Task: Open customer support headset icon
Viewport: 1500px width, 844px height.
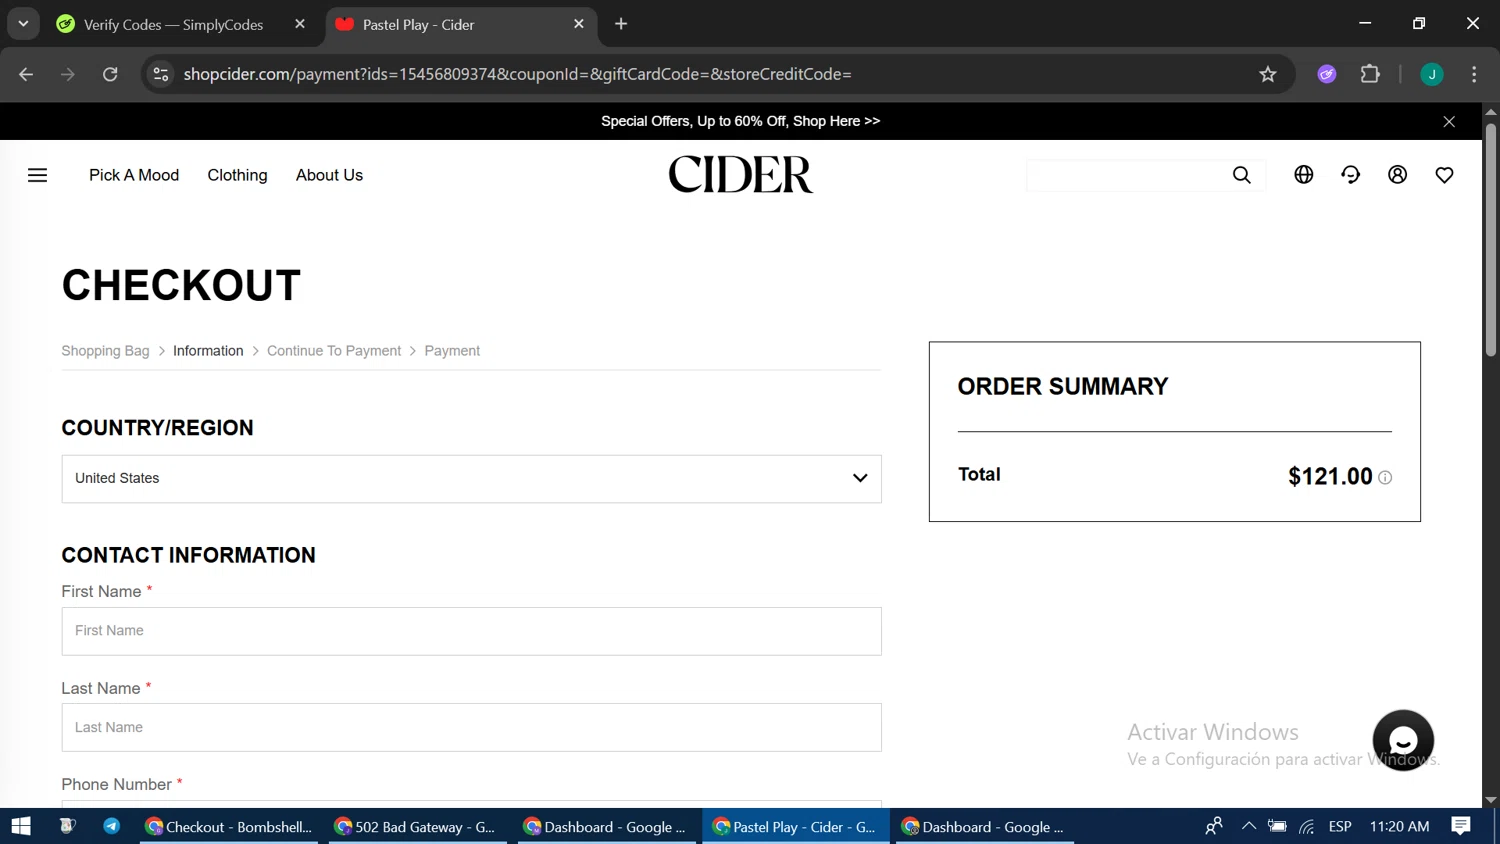Action: [1351, 175]
